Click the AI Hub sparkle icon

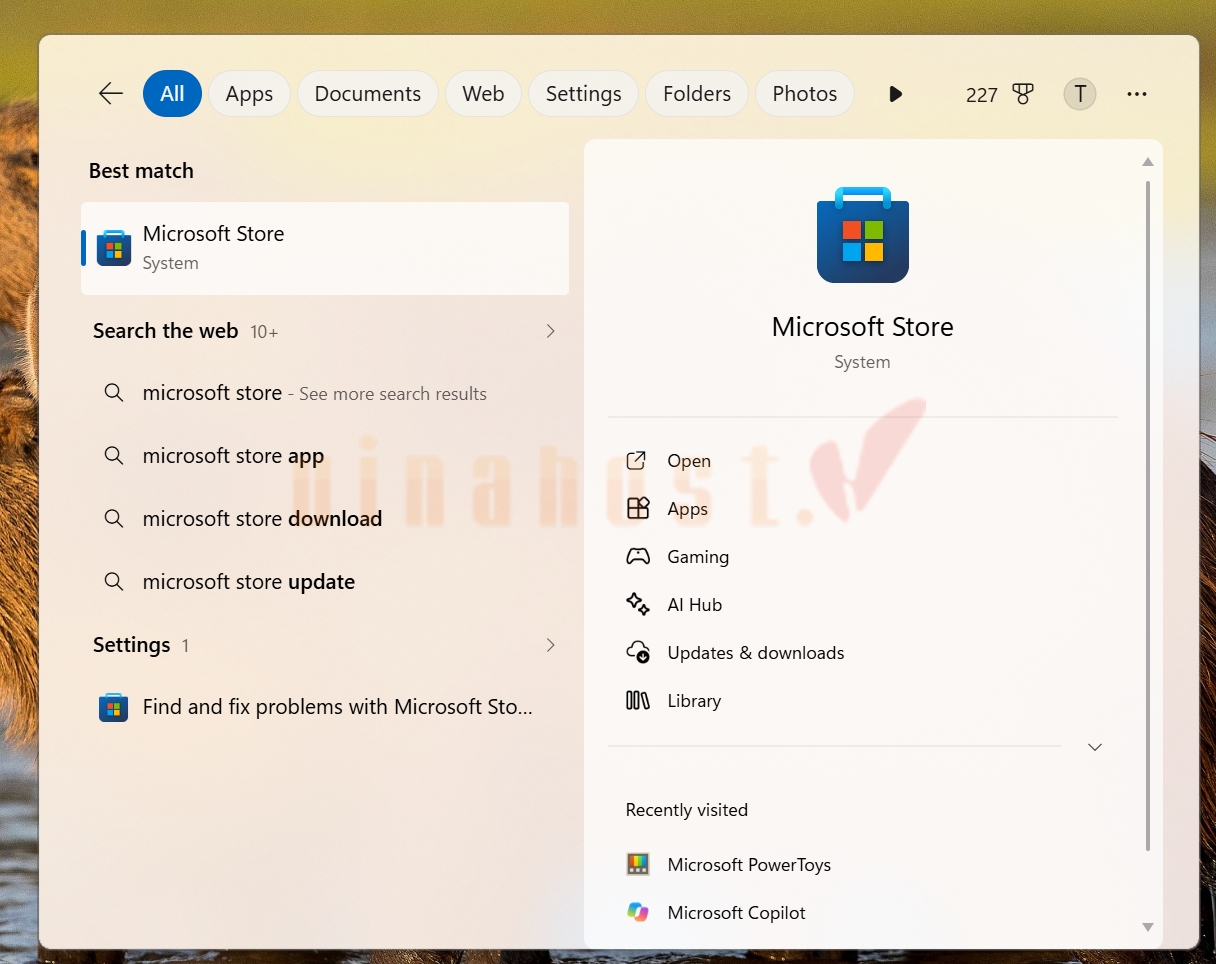pyautogui.click(x=638, y=604)
